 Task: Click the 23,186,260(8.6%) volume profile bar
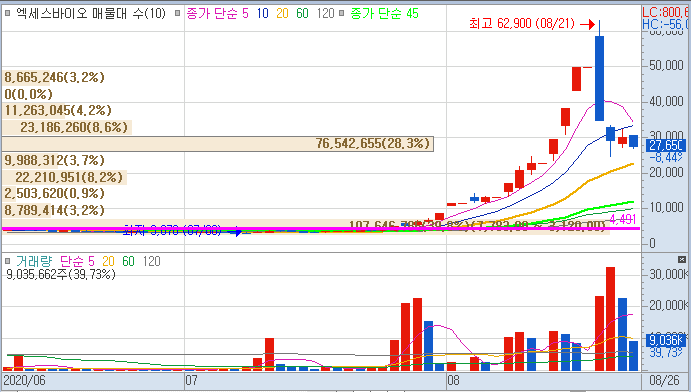click(x=67, y=127)
